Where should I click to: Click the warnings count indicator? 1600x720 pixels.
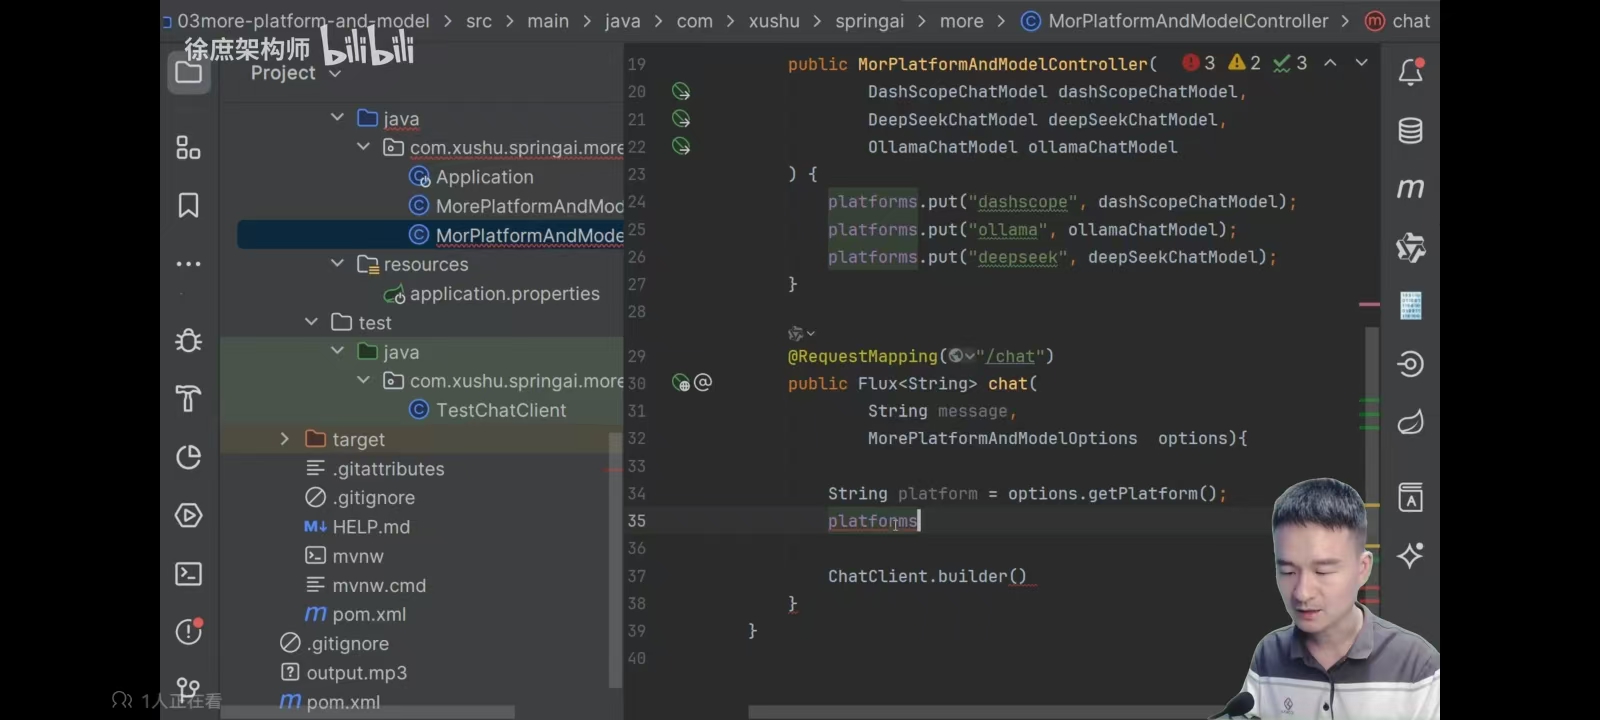(x=1245, y=63)
